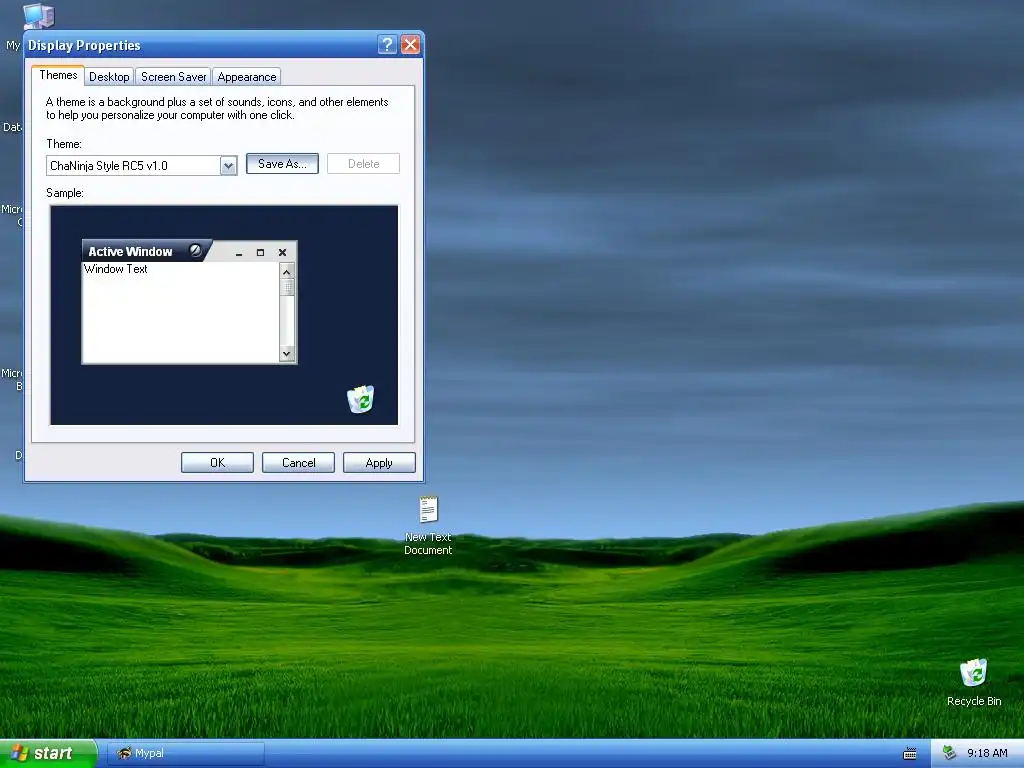This screenshot has height=768, width=1024.
Task: Click sample window minimize icon
Action: pos(239,252)
